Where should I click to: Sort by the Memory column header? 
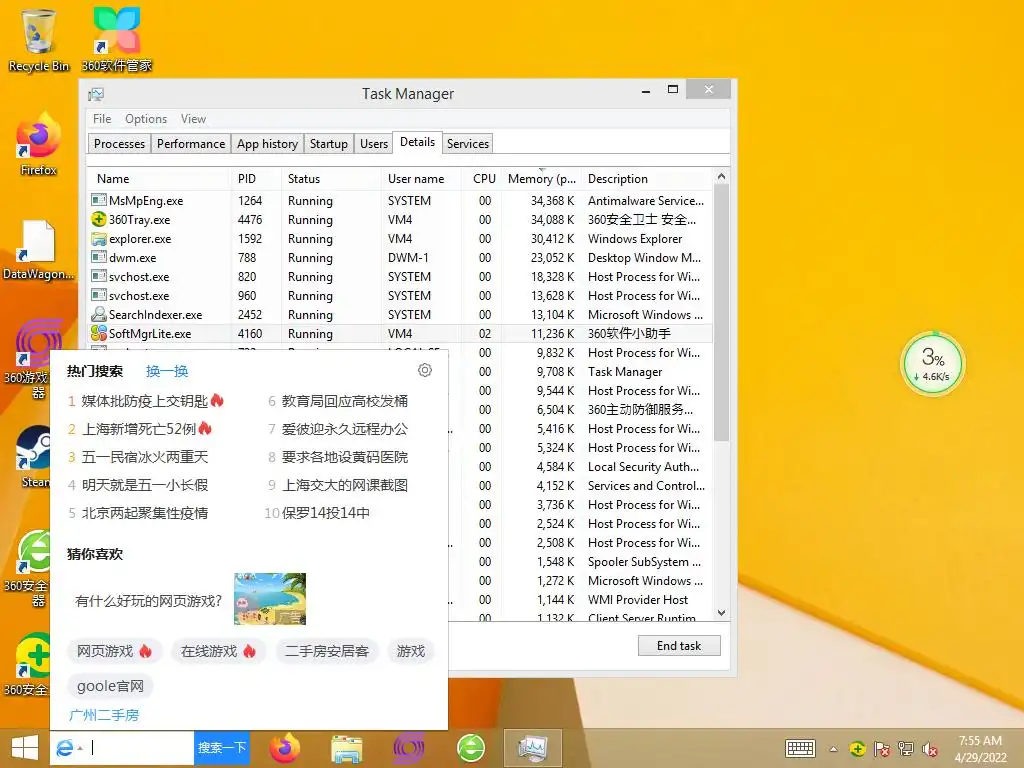click(x=542, y=179)
